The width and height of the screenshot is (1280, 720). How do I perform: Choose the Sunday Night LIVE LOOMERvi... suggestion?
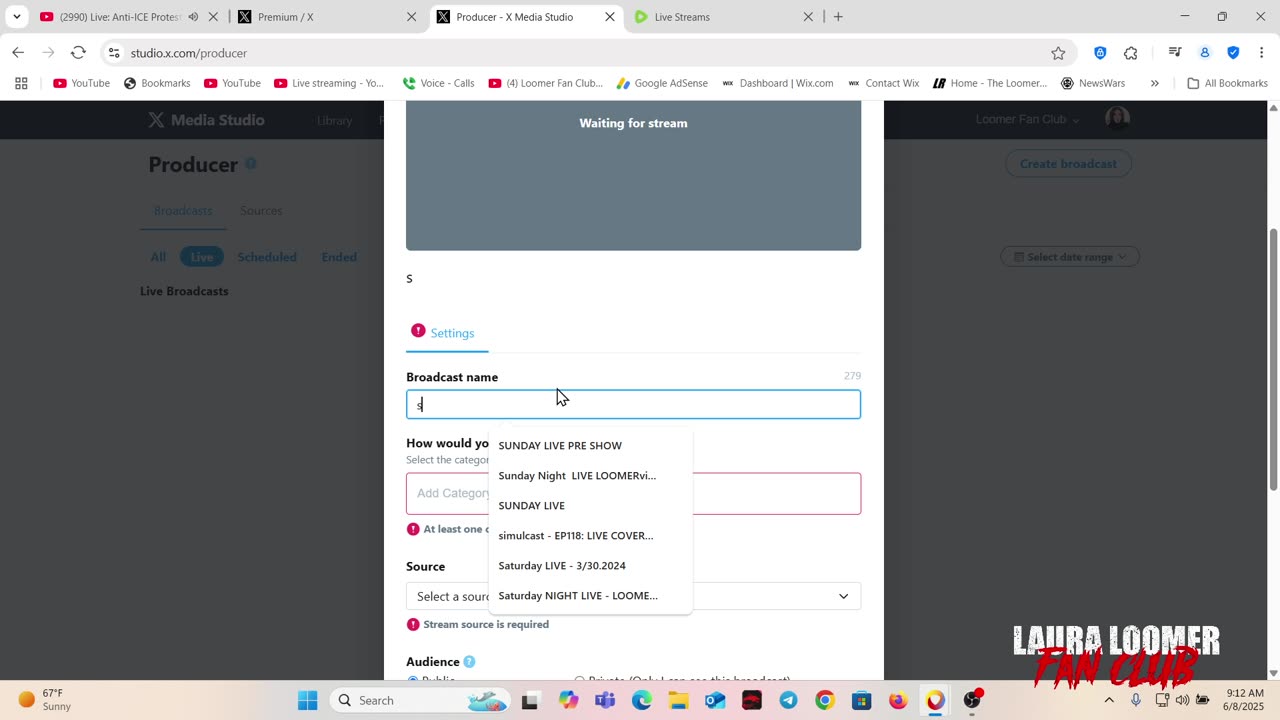[590, 475]
